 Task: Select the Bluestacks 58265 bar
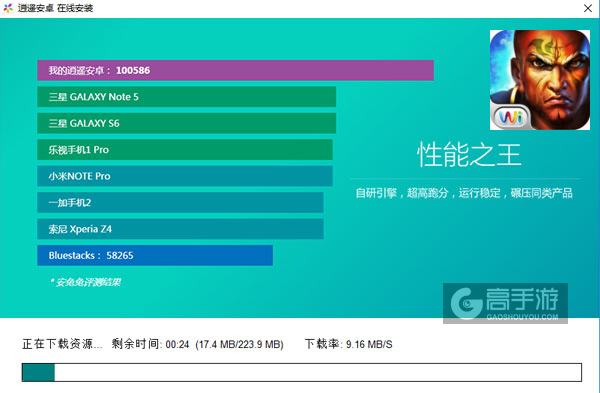tap(155, 255)
